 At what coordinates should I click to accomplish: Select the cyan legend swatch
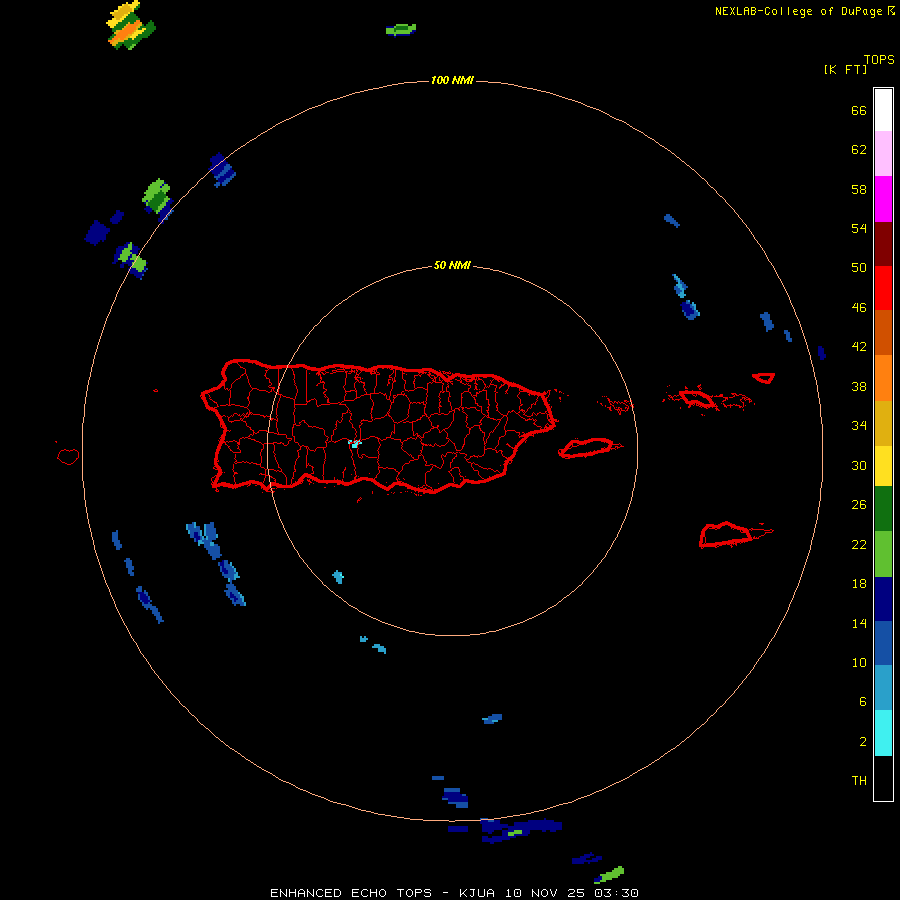(883, 733)
